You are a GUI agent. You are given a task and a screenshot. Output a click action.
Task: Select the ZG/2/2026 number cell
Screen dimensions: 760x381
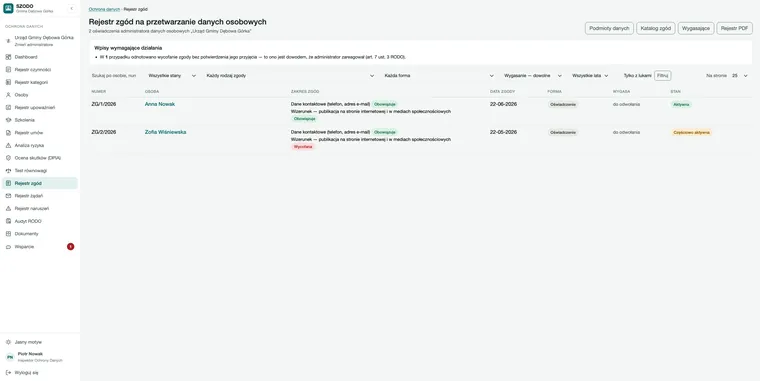(104, 132)
